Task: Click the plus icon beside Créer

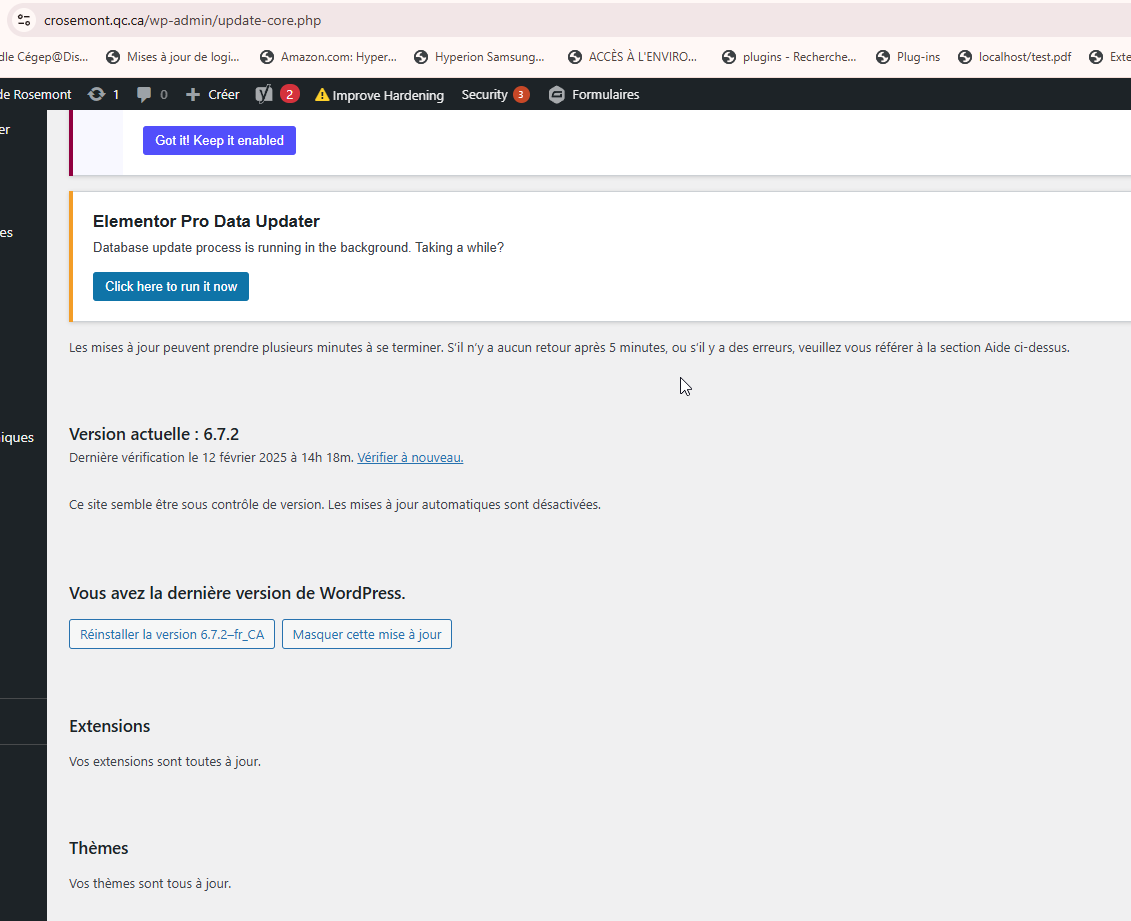Action: click(x=193, y=95)
